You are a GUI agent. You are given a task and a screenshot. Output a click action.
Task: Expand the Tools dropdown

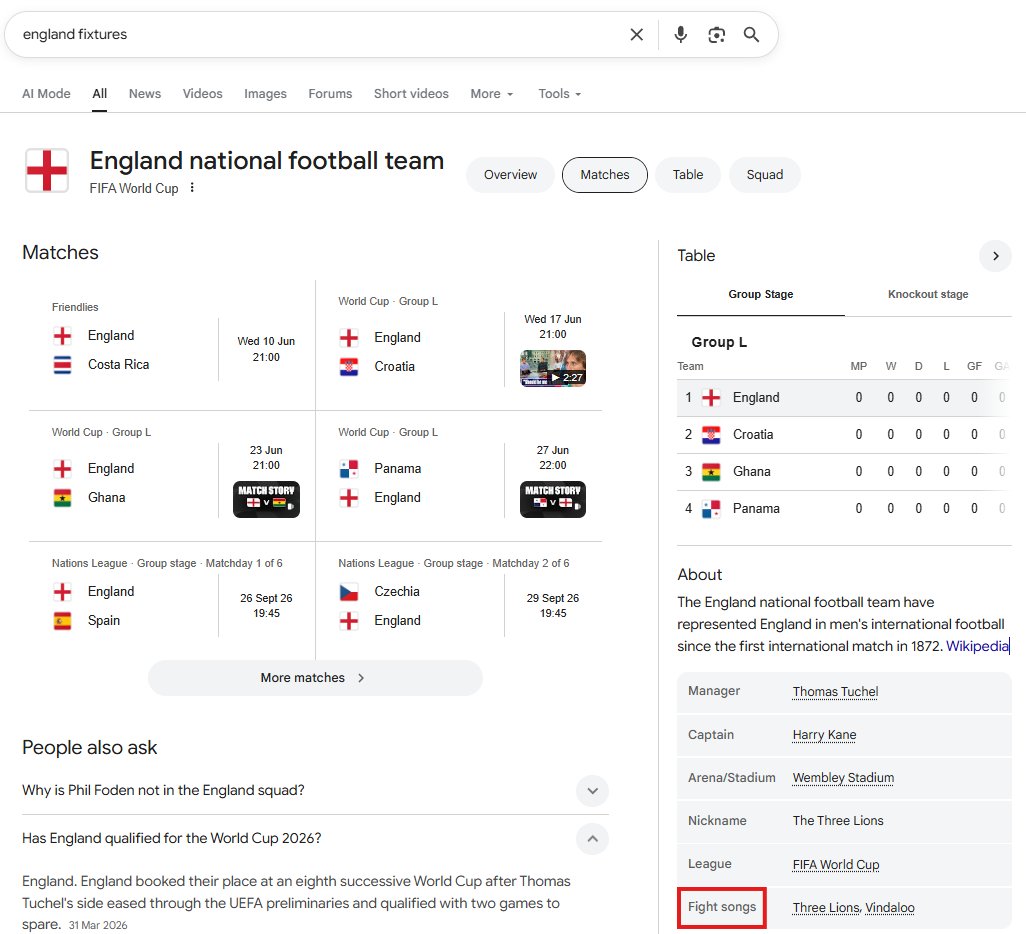click(559, 94)
